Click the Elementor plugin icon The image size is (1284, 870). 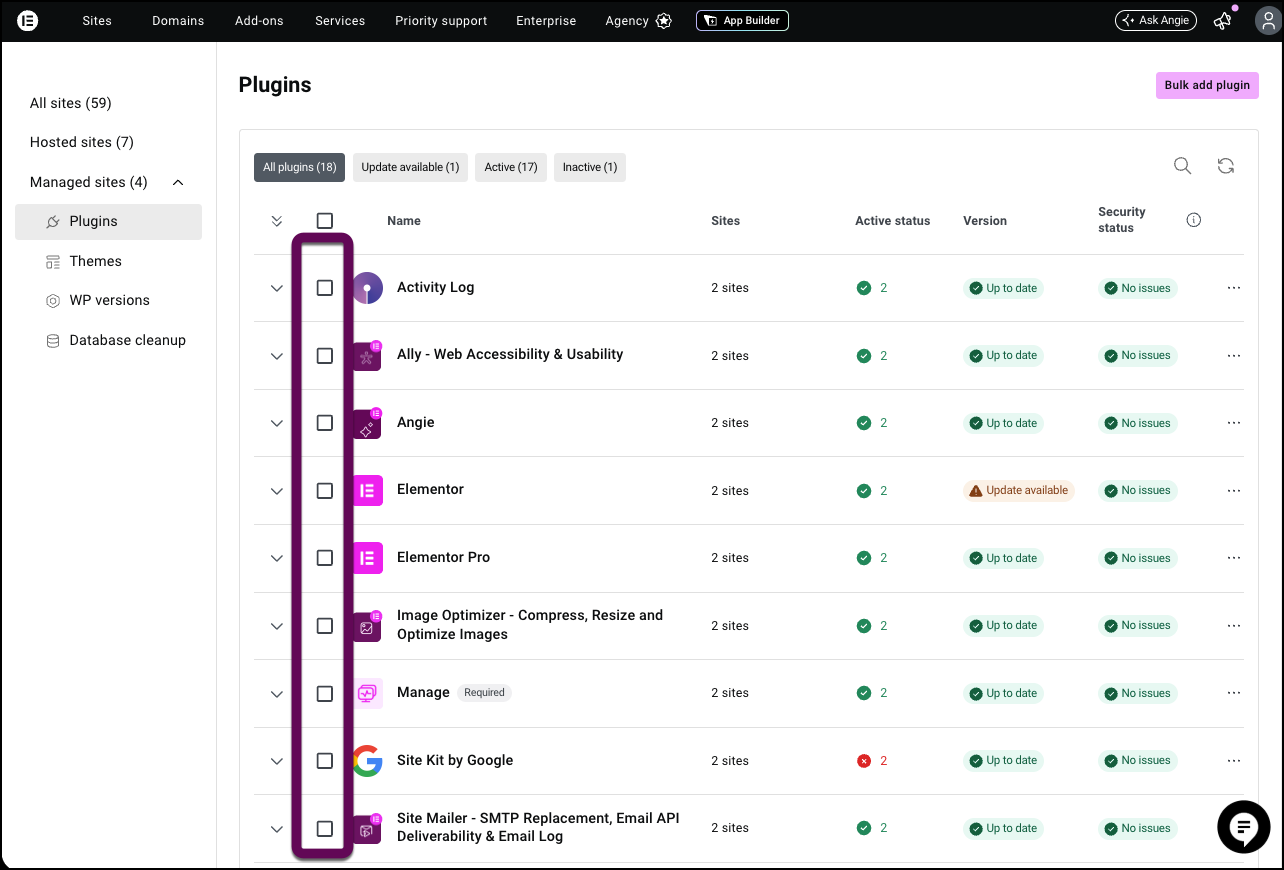point(367,491)
